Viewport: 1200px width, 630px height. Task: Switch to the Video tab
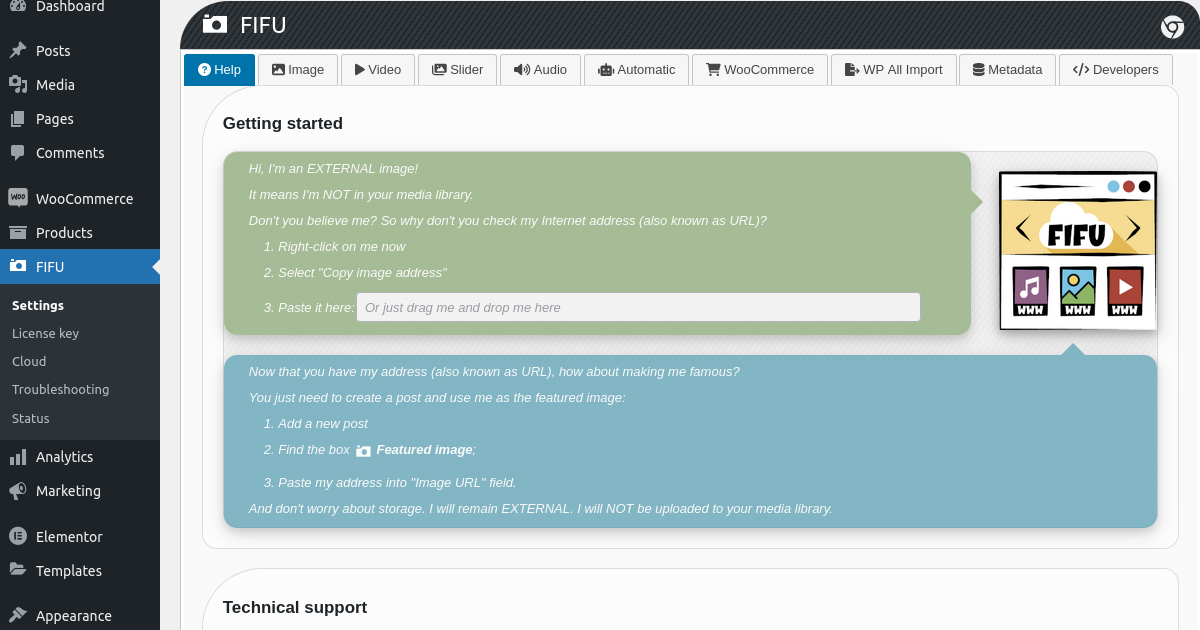pyautogui.click(x=378, y=70)
